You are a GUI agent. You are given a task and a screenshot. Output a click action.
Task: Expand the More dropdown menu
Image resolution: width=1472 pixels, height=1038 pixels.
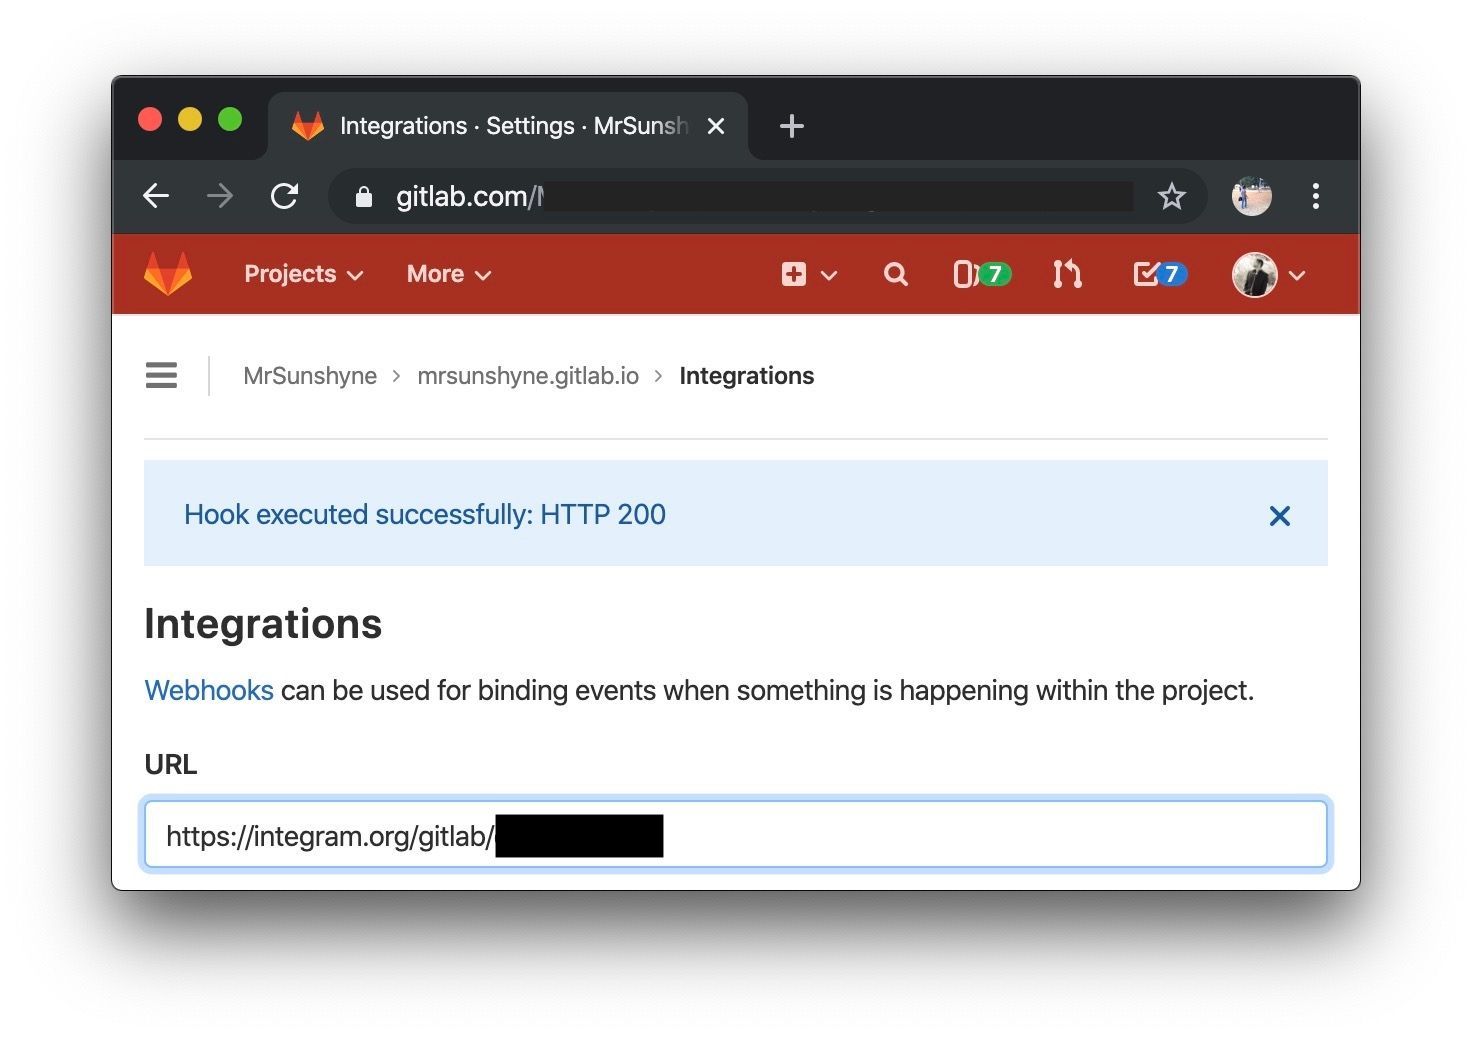(448, 274)
